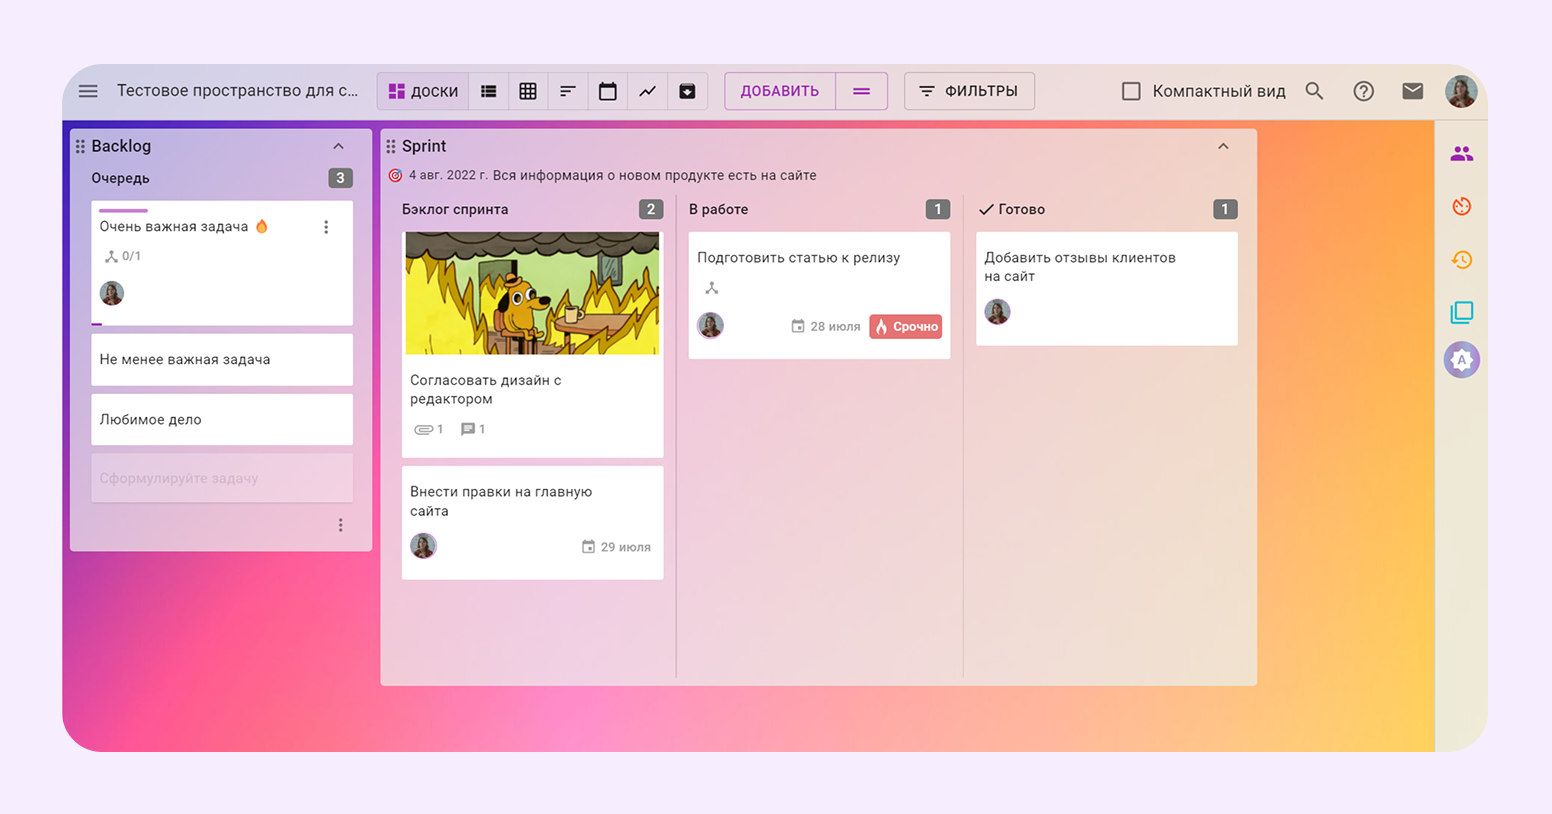
Task: Collapse the Sprint board
Action: click(x=1223, y=146)
